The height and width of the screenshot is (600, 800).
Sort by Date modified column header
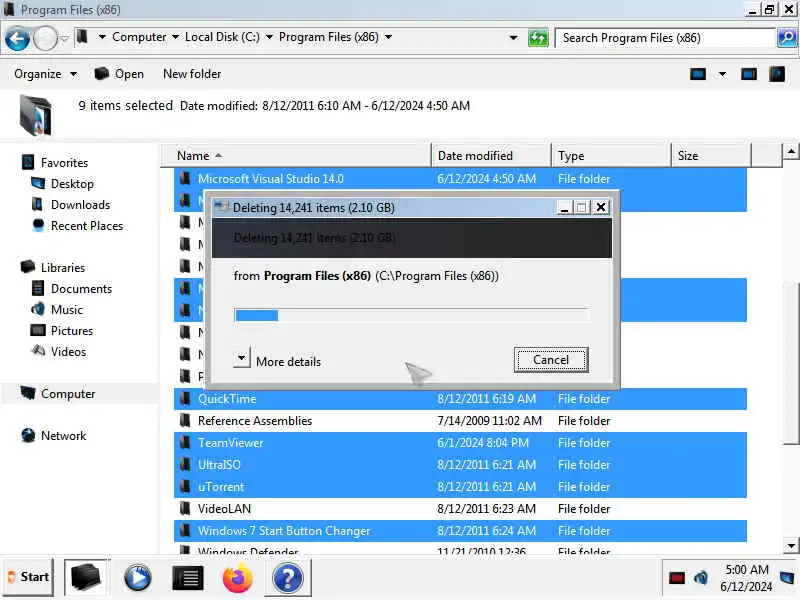click(491, 156)
